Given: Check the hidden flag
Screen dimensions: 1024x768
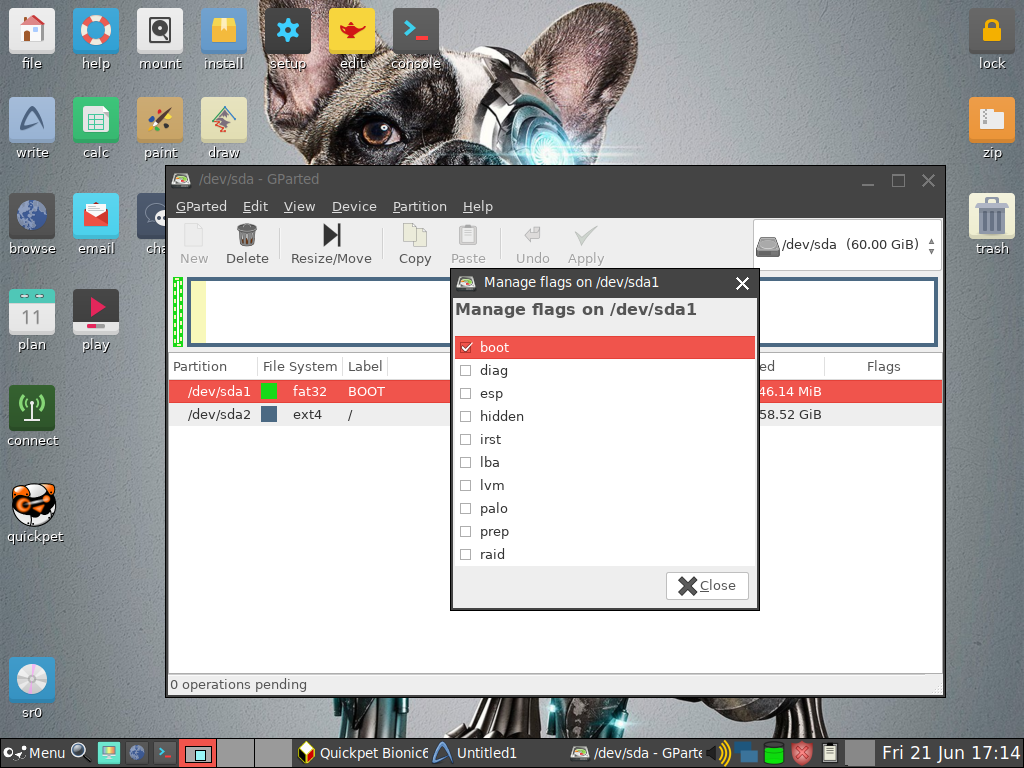Looking at the screenshot, I should [466, 416].
